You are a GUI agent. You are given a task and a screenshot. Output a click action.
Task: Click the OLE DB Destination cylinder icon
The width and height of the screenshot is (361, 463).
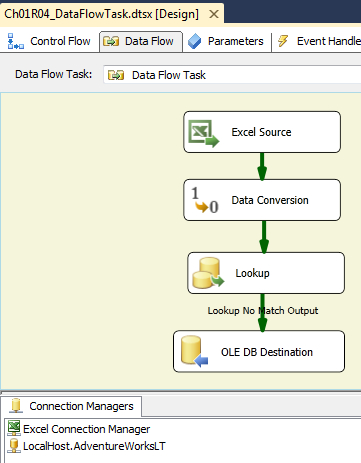click(194, 352)
